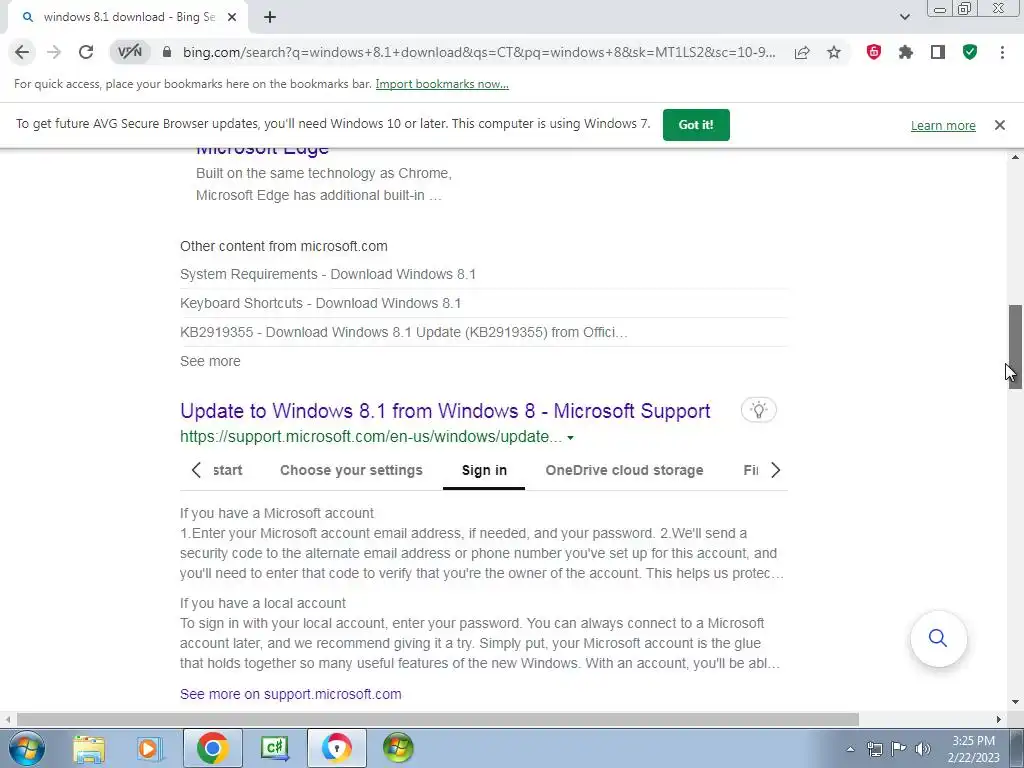Open the green Windows logo taskbar app
Viewport: 1024px width, 768px height.
tap(398, 748)
